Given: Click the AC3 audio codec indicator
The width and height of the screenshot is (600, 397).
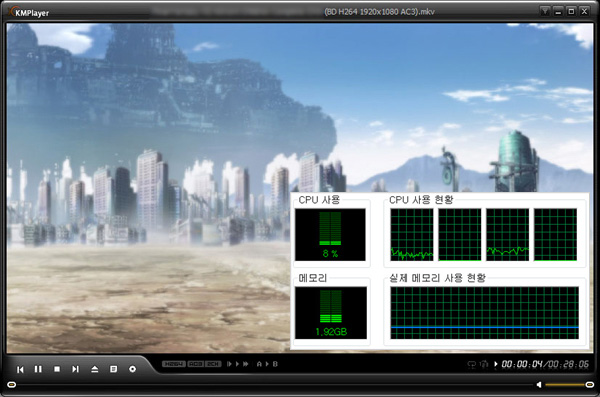Looking at the screenshot, I should 196,364.
